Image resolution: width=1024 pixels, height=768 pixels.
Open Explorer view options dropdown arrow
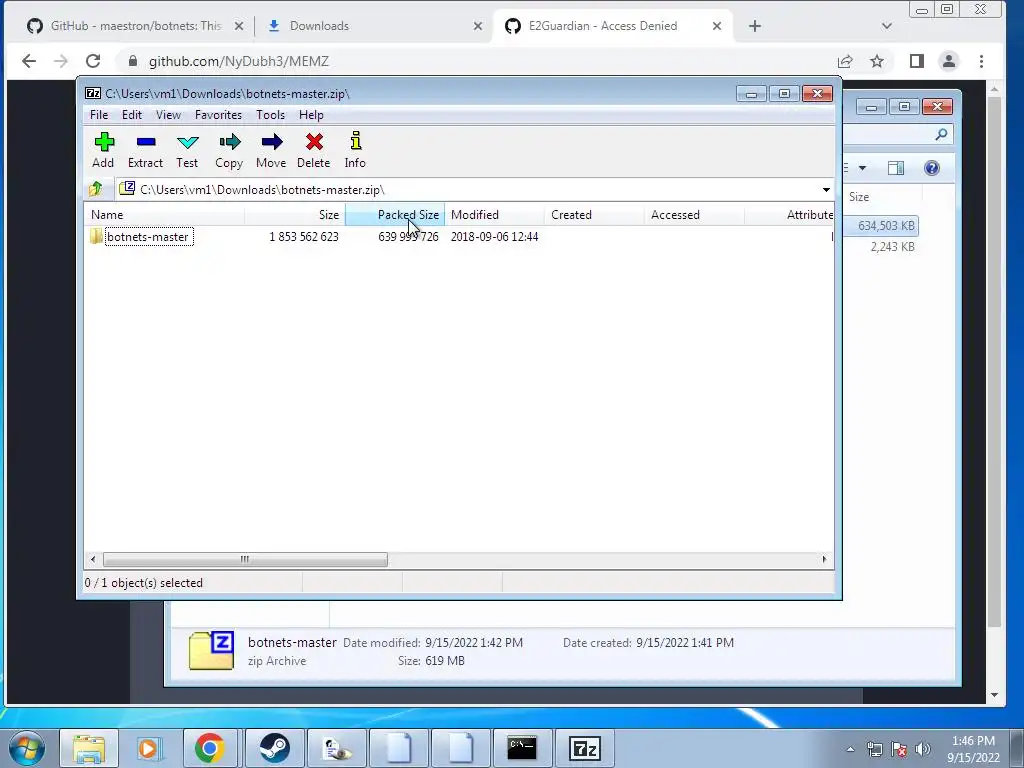click(x=862, y=168)
